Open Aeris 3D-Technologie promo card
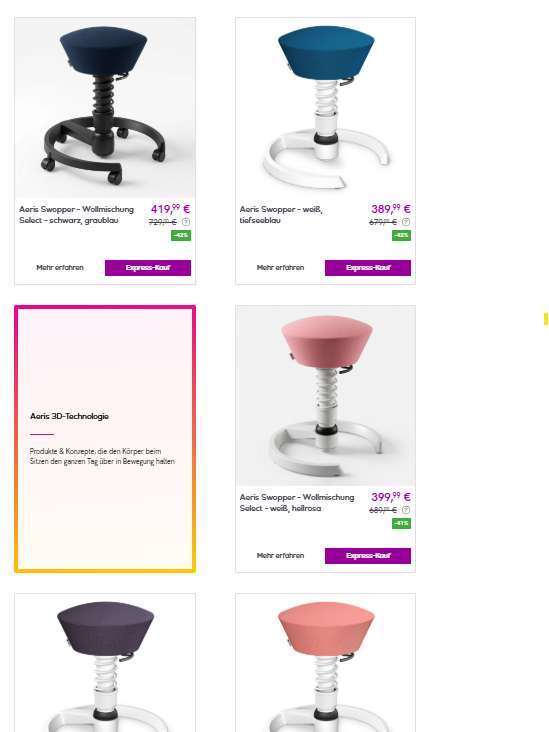549x732 pixels. [x=105, y=439]
